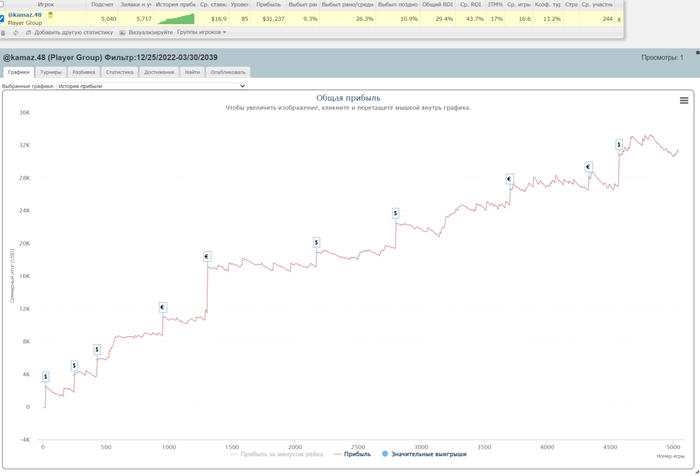The image size is (700, 476).
Task: Click the medal icon next to @kamaz.48
Action: [50, 15]
